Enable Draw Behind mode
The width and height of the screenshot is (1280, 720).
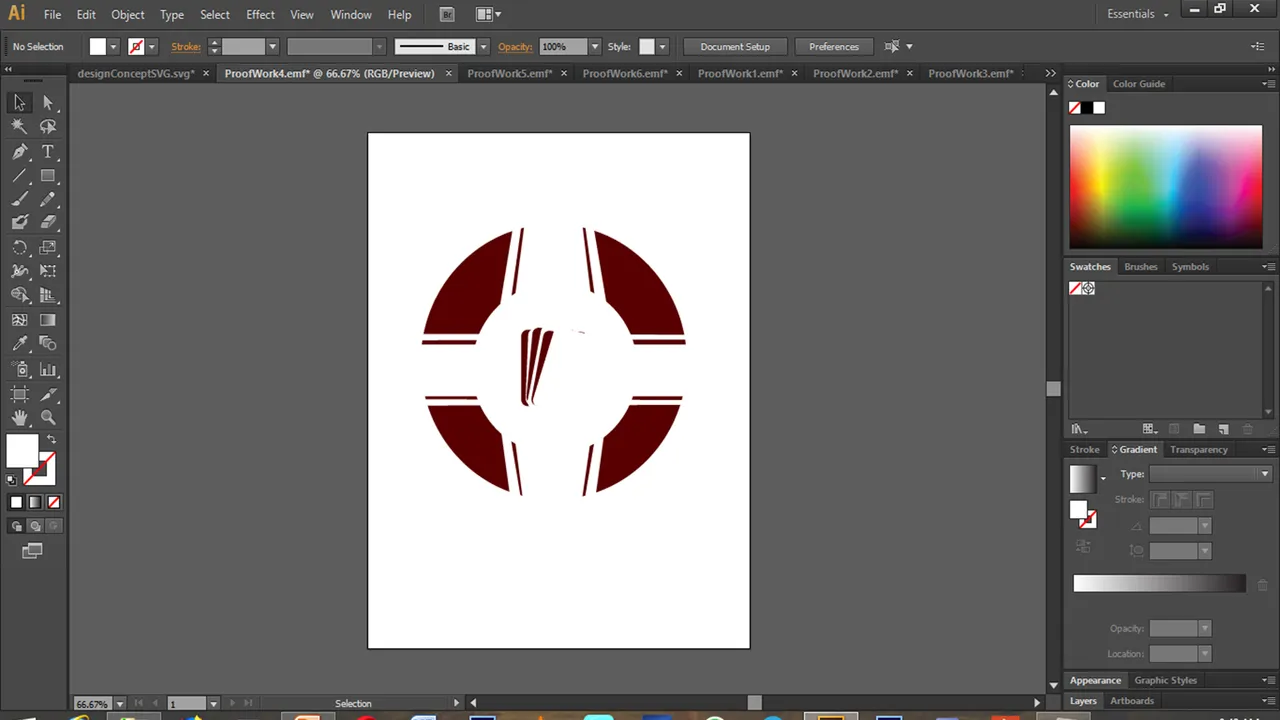(35, 526)
